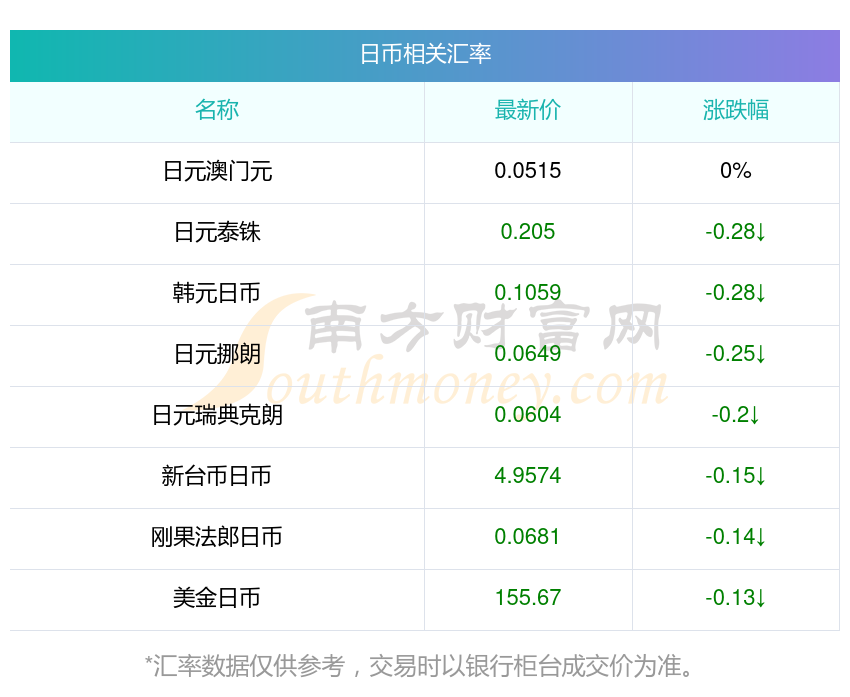Choose the 刚果法郎日币 currency pair
The image size is (850, 697).
[217, 537]
